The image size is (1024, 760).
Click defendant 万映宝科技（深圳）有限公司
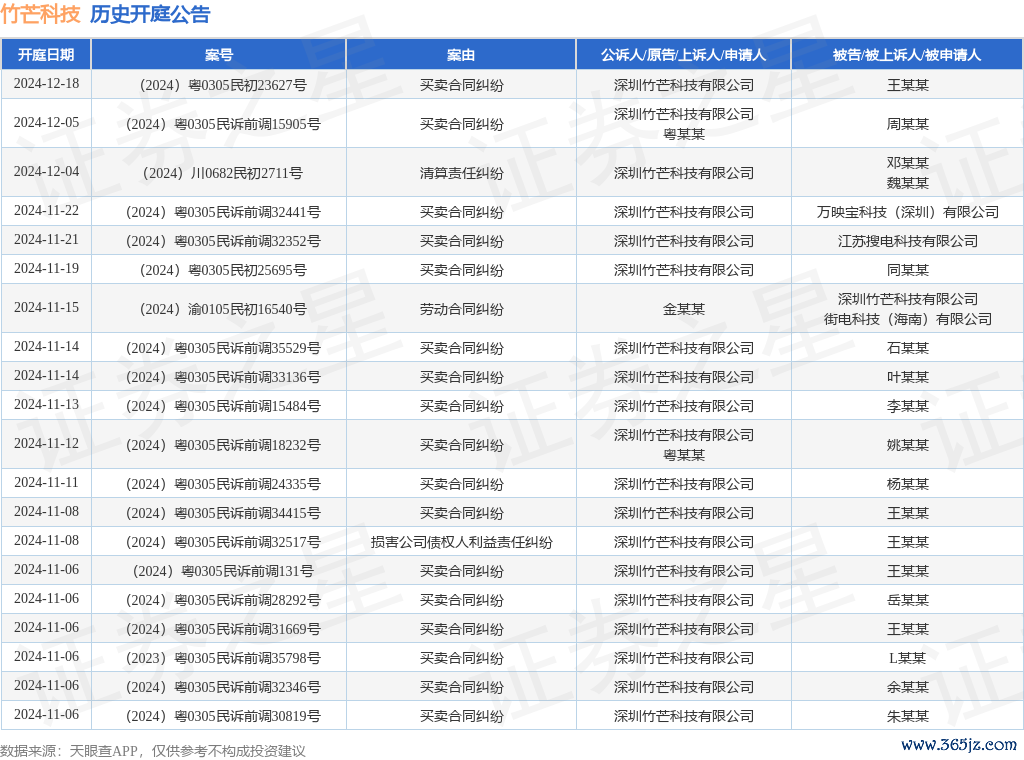(908, 212)
